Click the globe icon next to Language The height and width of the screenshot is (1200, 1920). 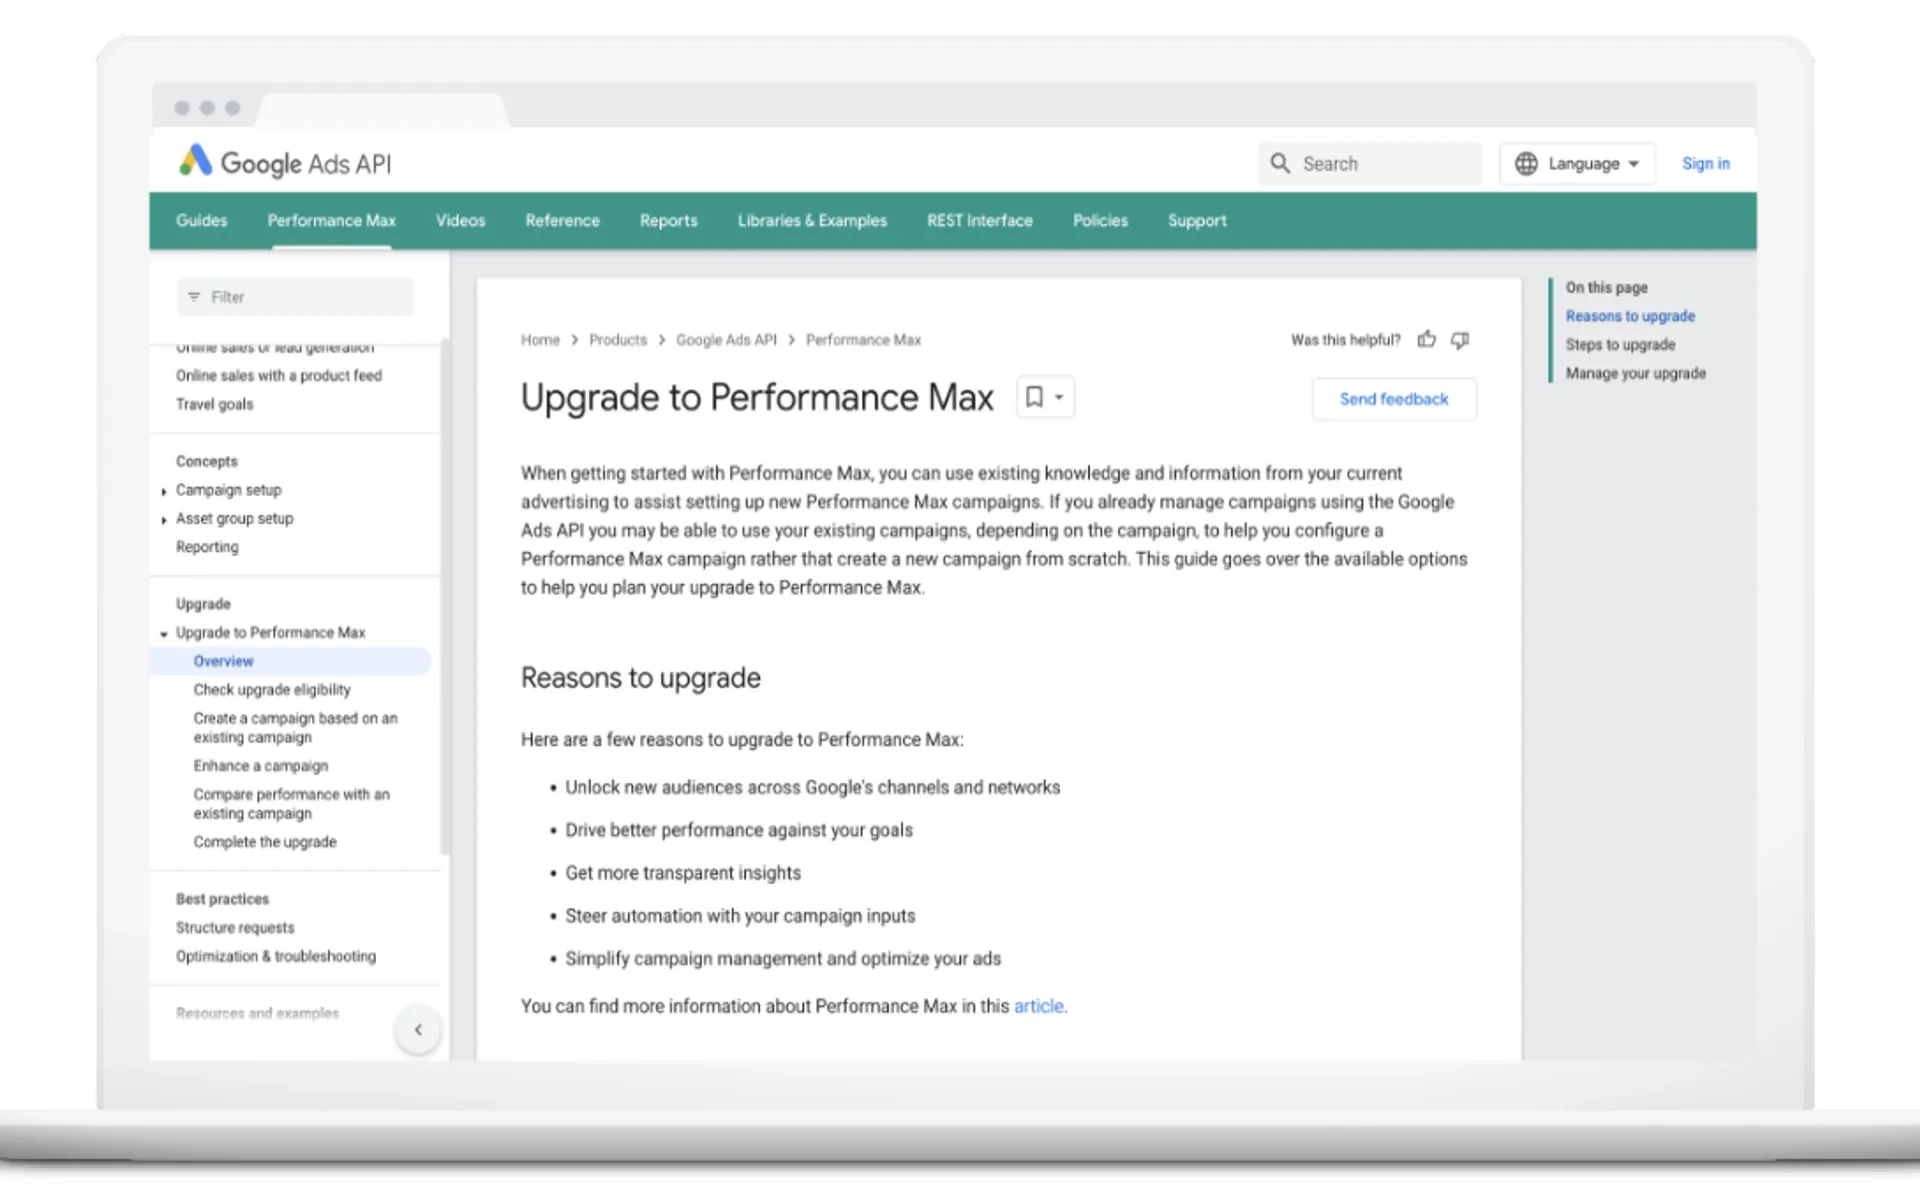click(1526, 163)
